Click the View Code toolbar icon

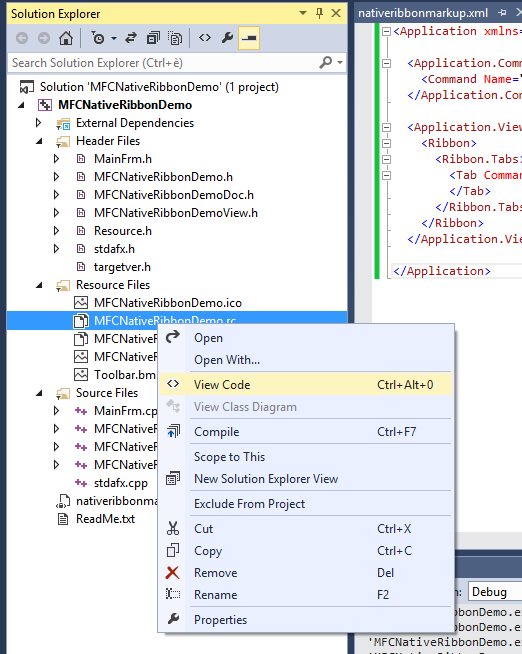click(x=205, y=38)
